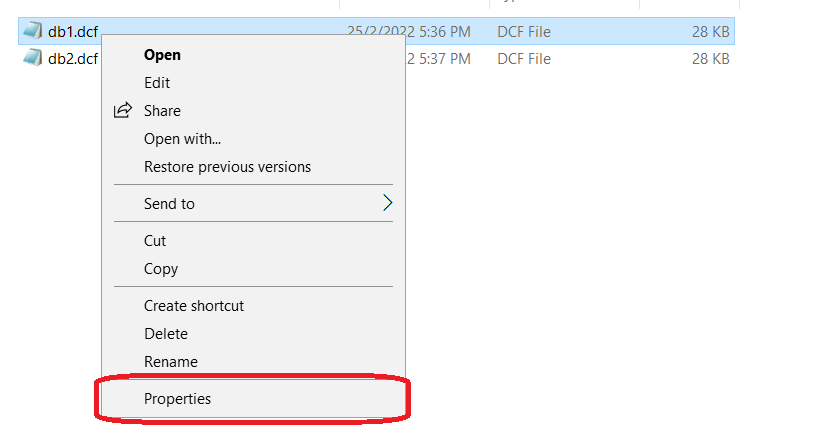This screenshot has width=818, height=436.
Task: Click DCF File type of db2.dcf
Action: click(524, 59)
